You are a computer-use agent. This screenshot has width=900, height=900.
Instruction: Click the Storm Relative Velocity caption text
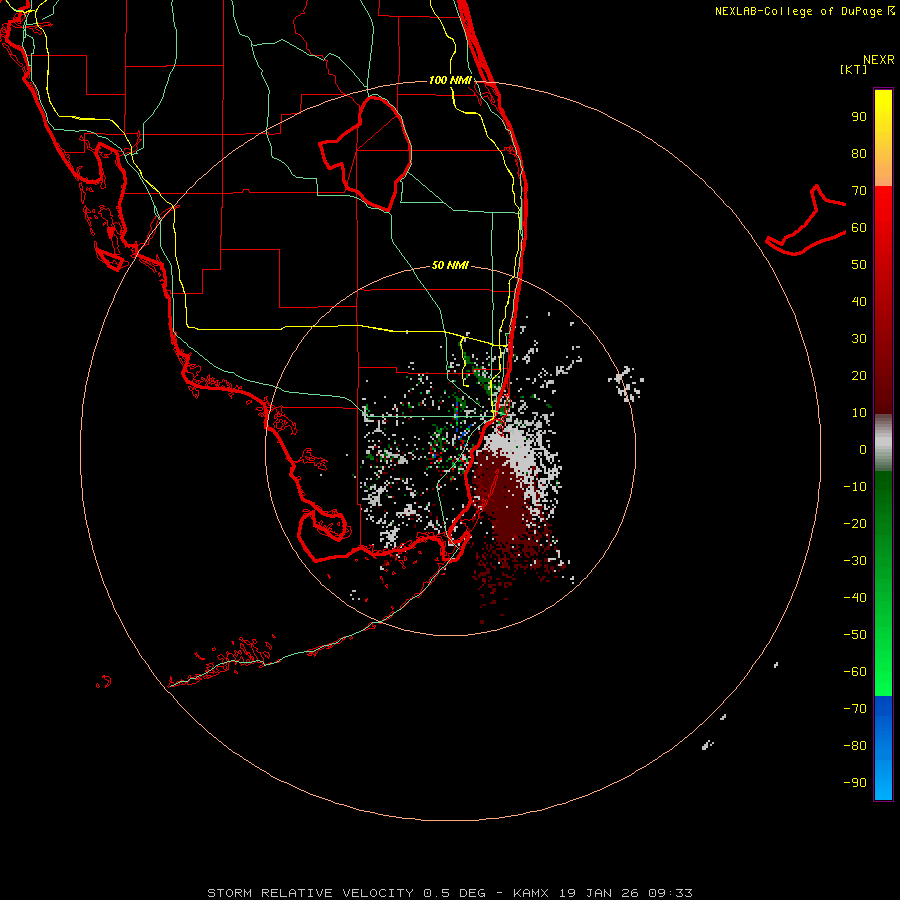[450, 893]
